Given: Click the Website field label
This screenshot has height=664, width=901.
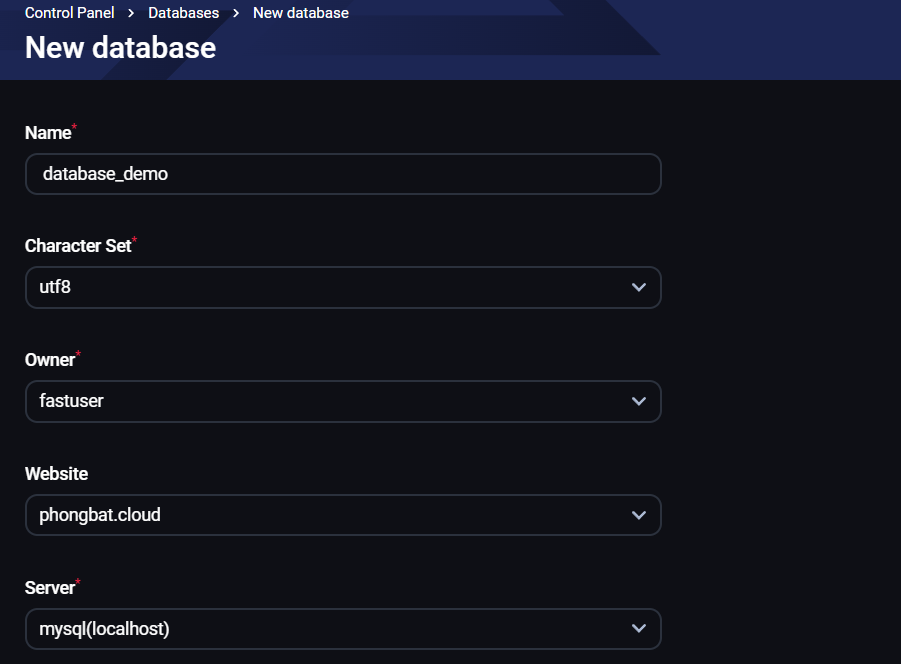Looking at the screenshot, I should coord(56,474).
